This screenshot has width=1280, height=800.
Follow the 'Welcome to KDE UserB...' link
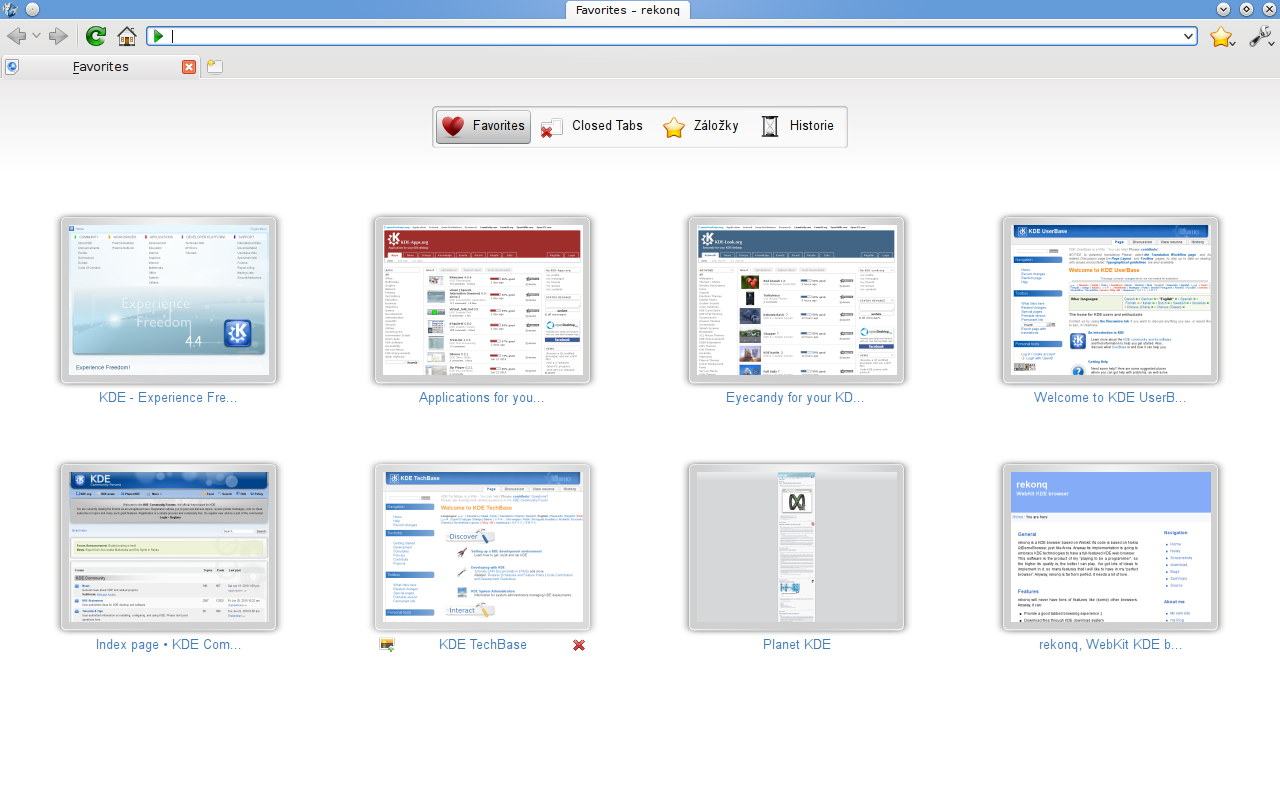pyautogui.click(x=1110, y=398)
